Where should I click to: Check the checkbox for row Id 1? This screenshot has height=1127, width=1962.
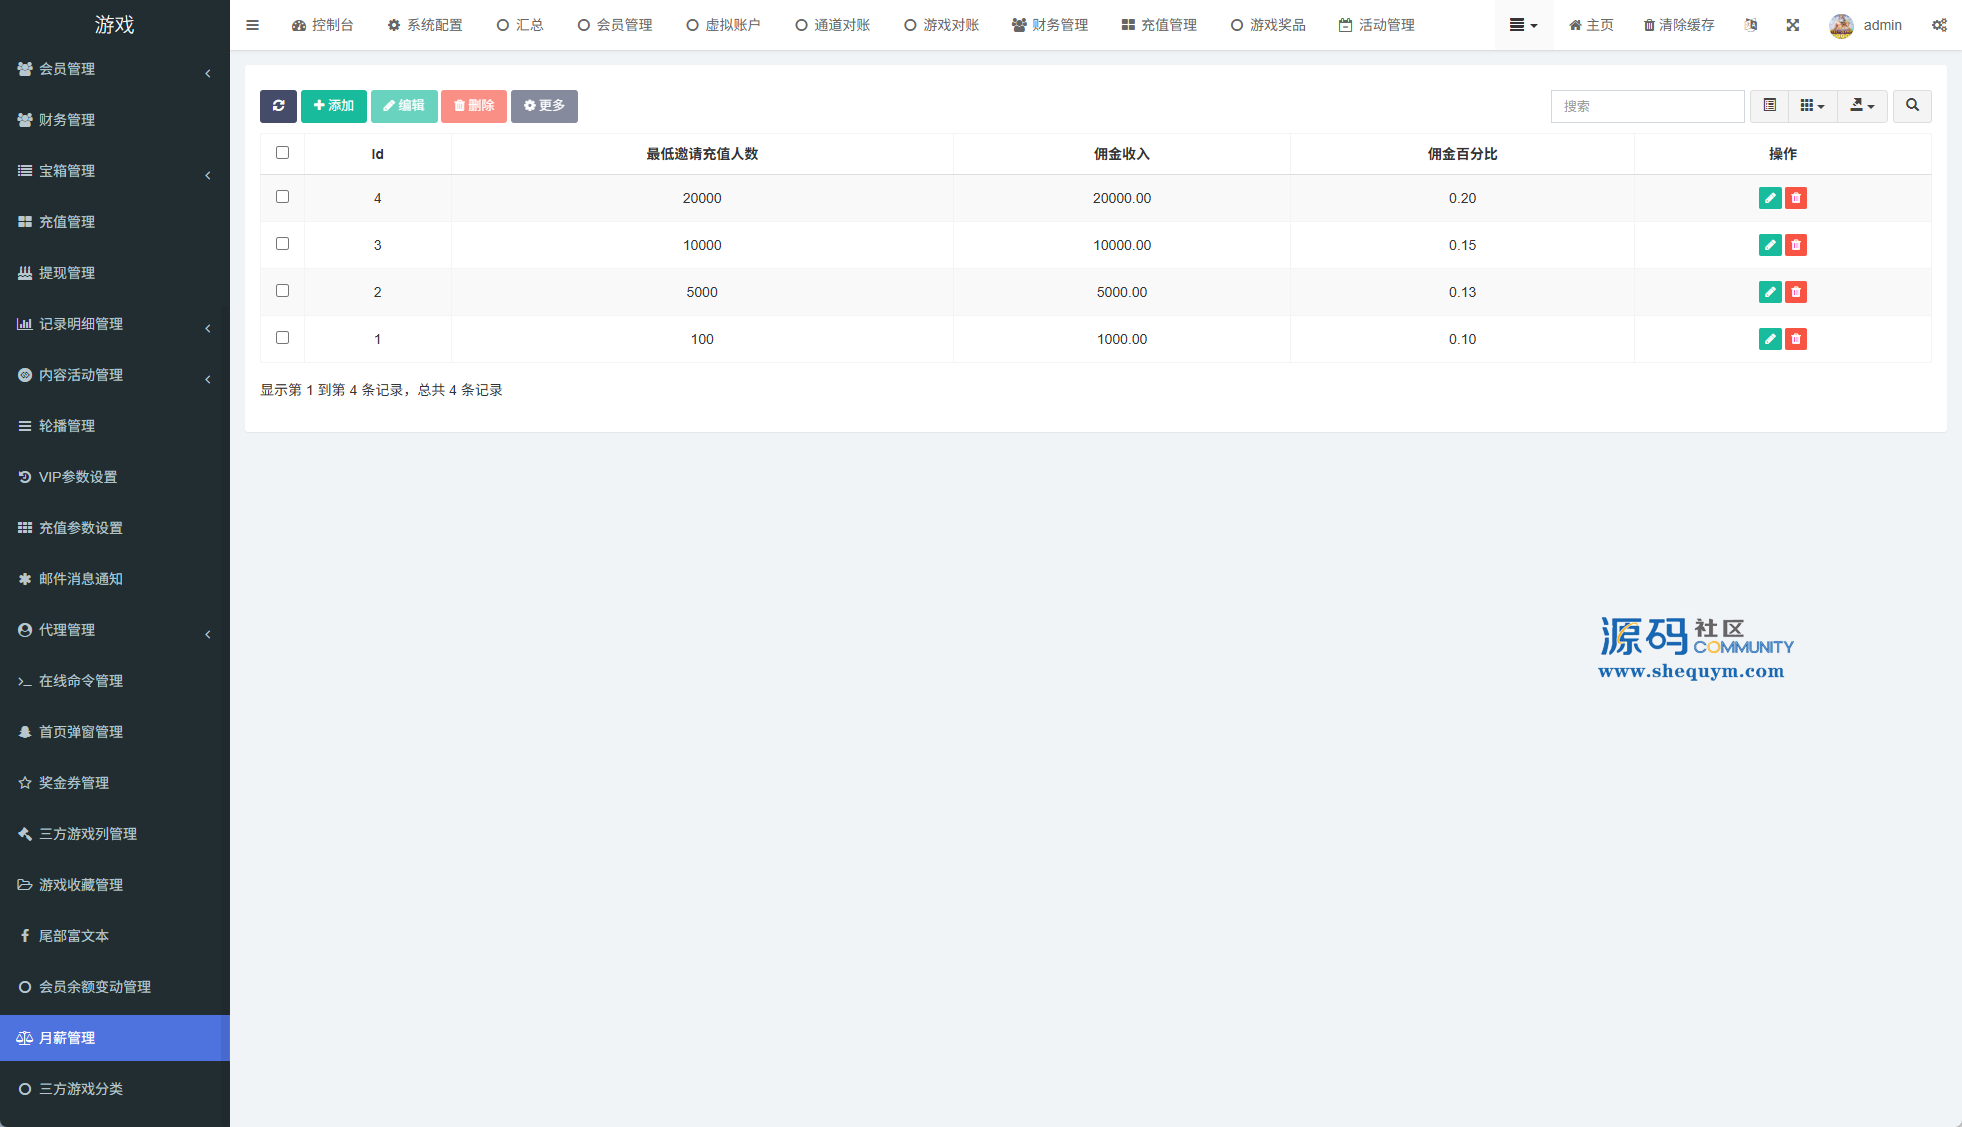(282, 338)
